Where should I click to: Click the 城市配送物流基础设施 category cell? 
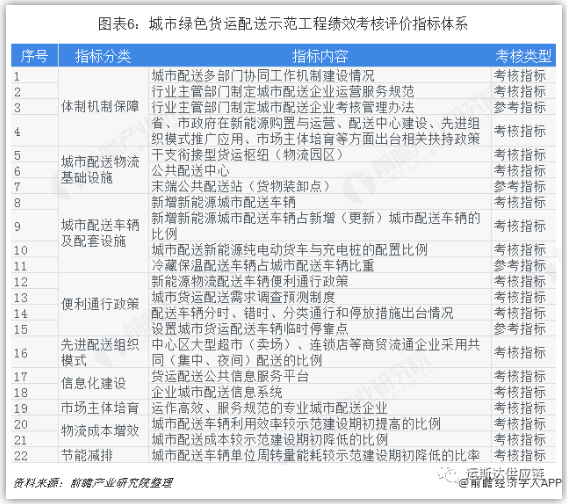point(100,170)
